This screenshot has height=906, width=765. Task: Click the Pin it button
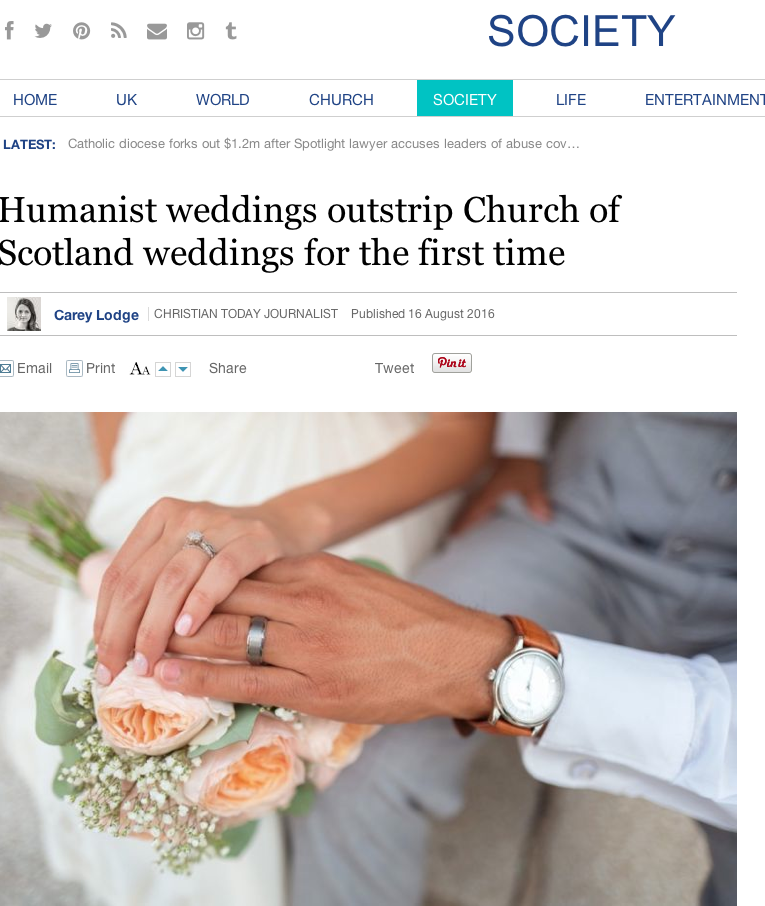tap(452, 363)
